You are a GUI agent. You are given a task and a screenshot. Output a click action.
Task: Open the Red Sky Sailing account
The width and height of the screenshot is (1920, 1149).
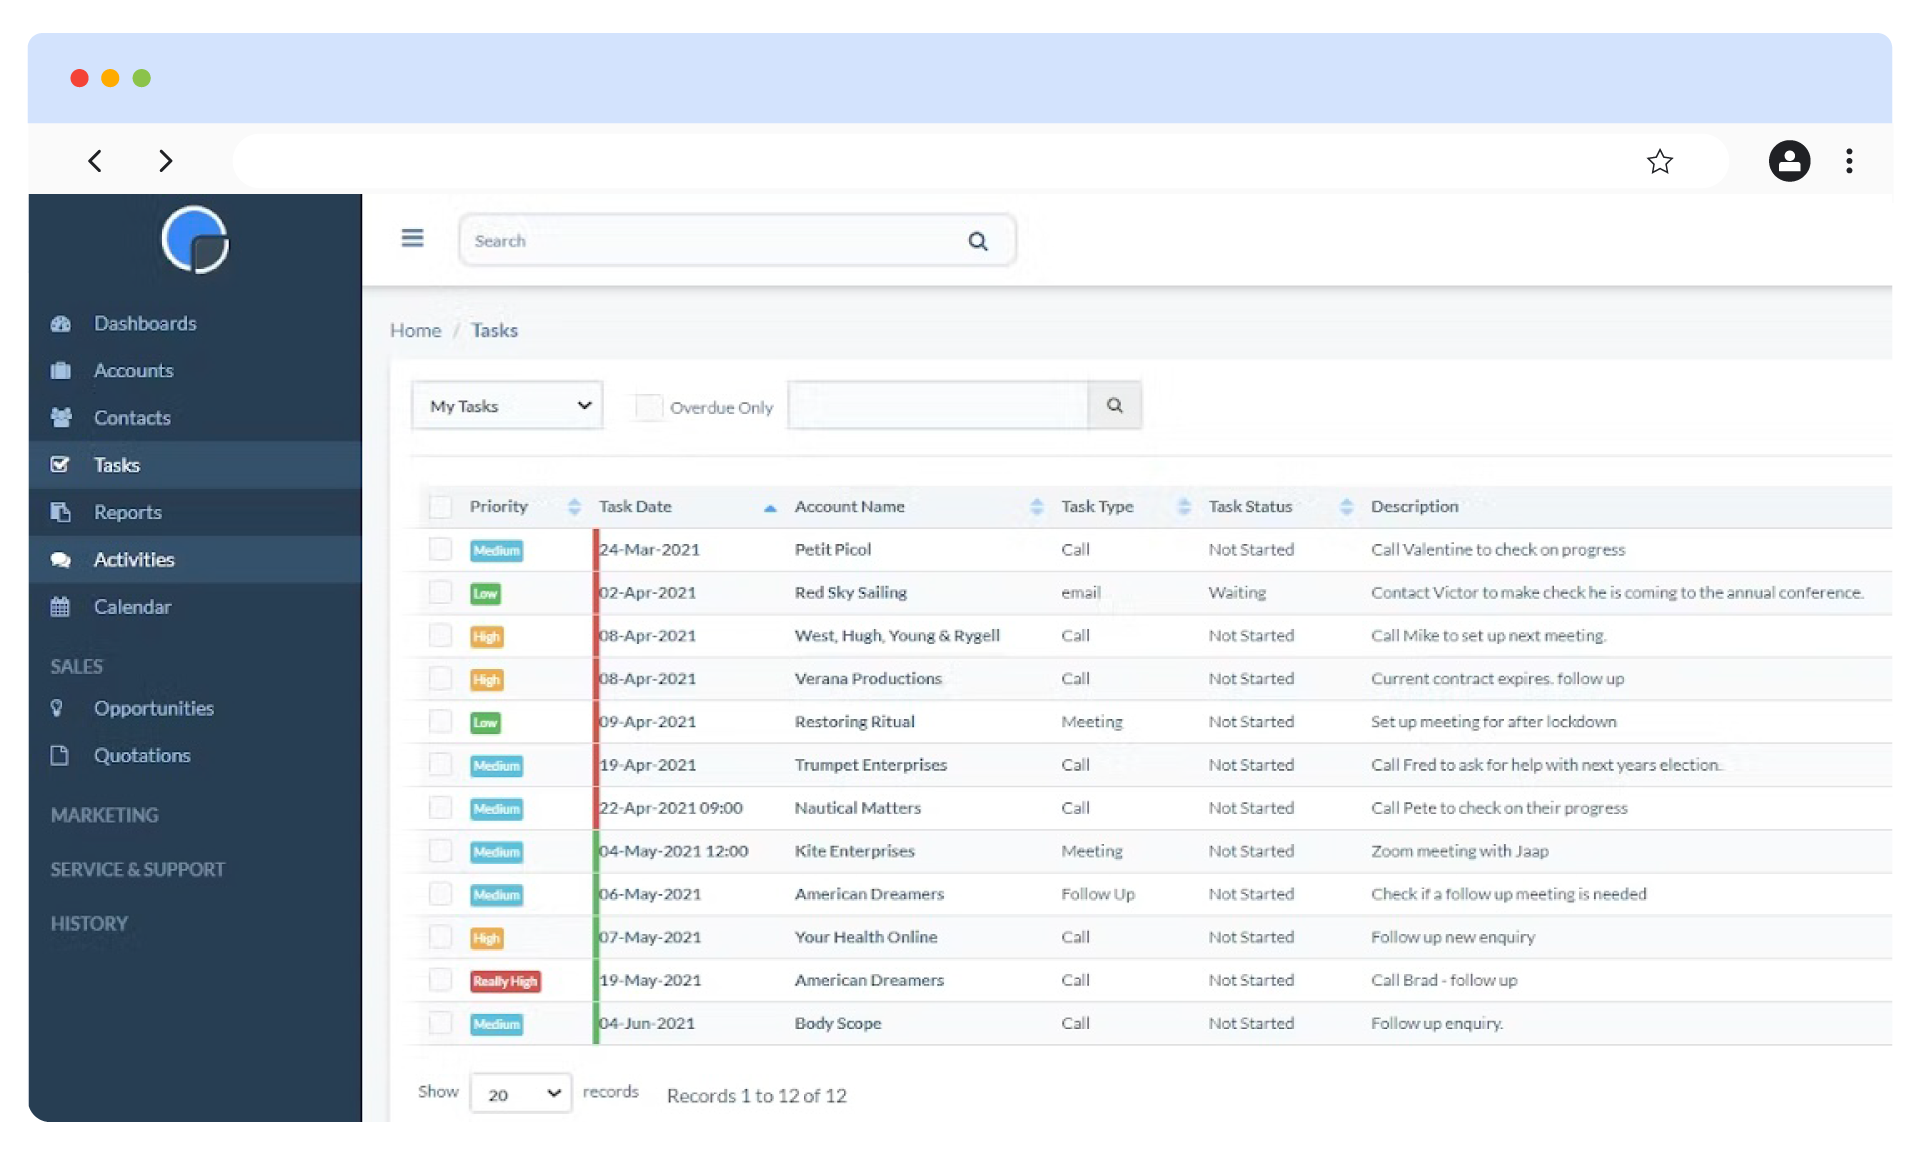click(x=850, y=592)
